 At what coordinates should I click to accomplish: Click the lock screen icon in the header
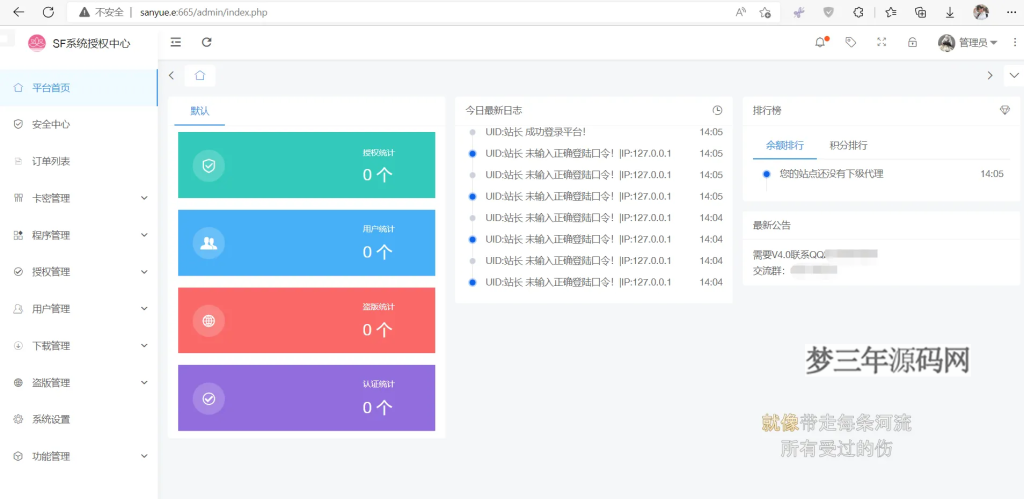(912, 42)
